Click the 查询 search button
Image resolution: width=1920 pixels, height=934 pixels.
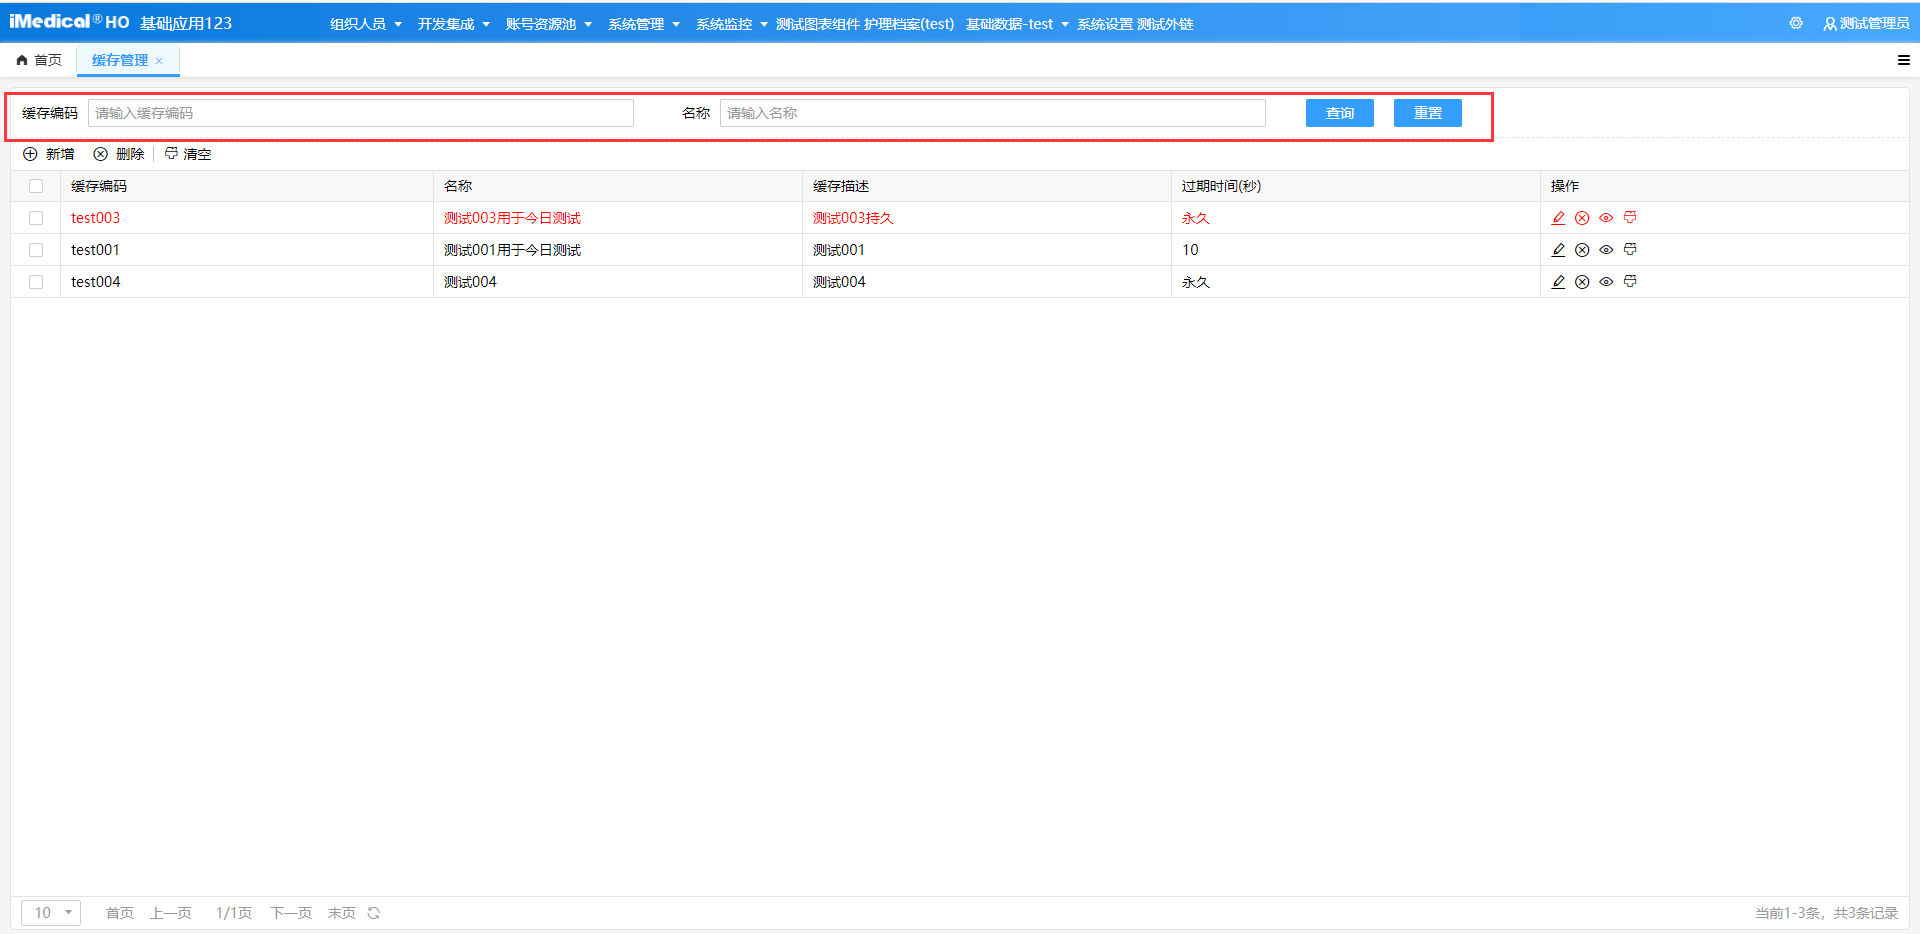[1339, 113]
